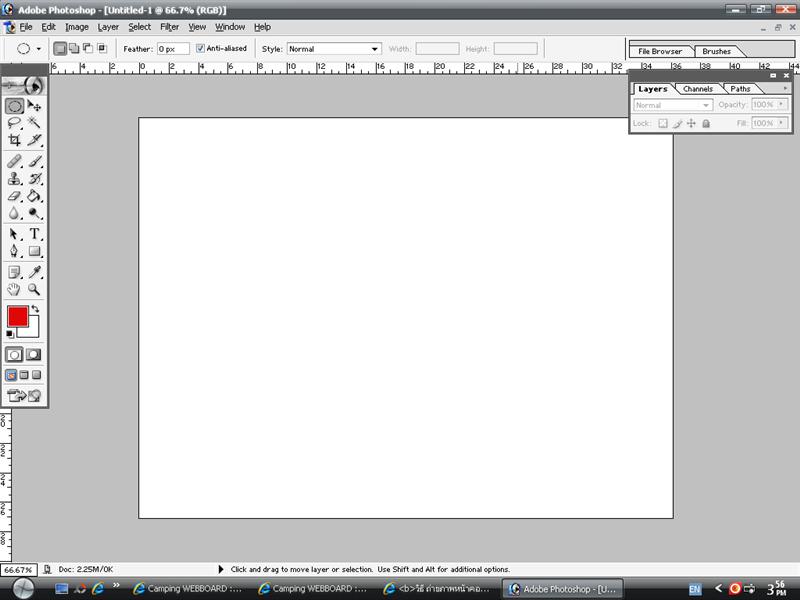Choose the Eyedropper tool
Image resolution: width=800 pixels, height=600 pixels.
coord(34,272)
